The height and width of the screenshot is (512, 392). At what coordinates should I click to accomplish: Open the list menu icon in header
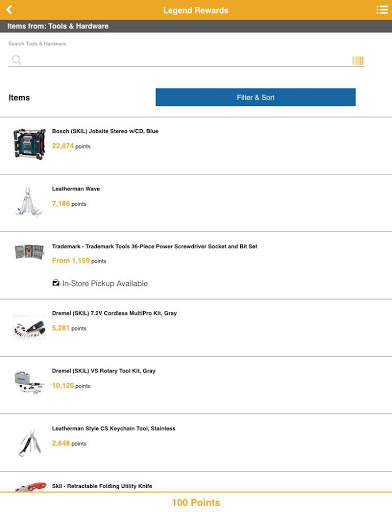(x=382, y=10)
